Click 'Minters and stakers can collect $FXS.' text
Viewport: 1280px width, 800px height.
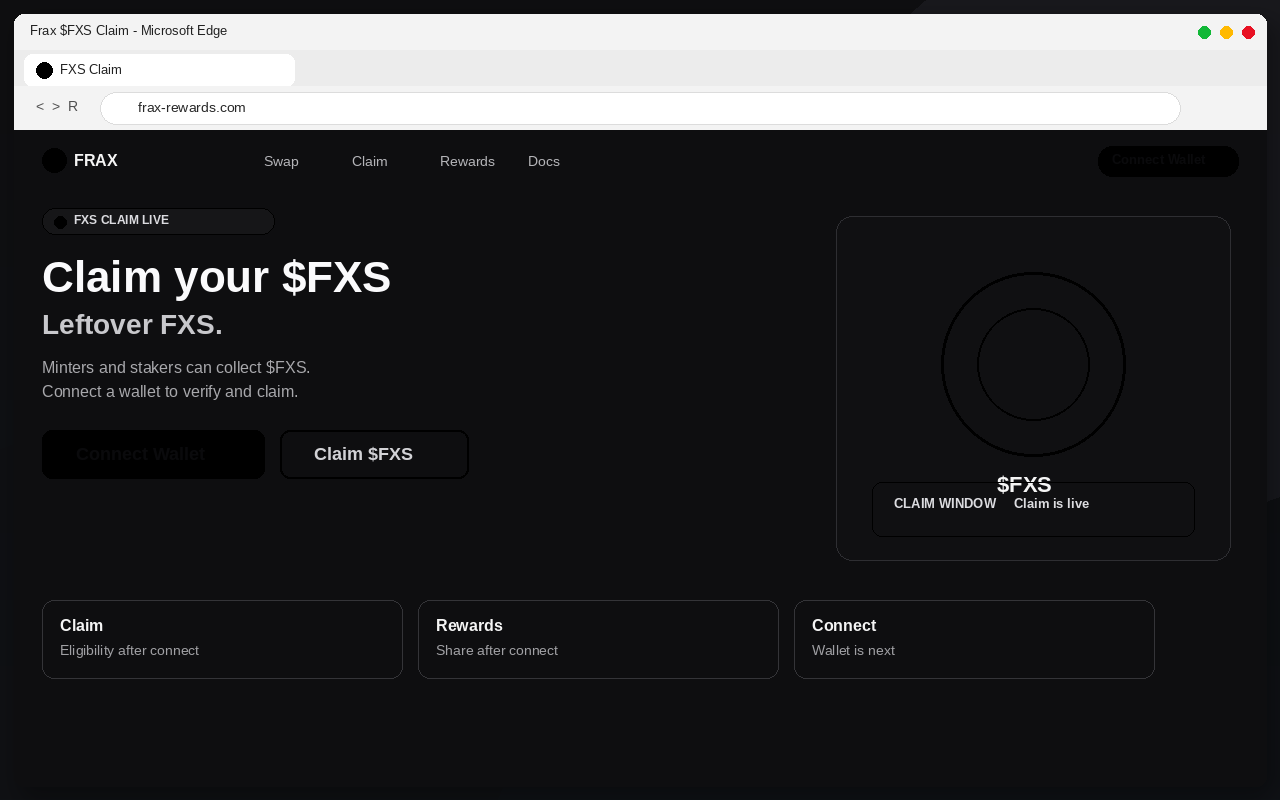tap(176, 367)
